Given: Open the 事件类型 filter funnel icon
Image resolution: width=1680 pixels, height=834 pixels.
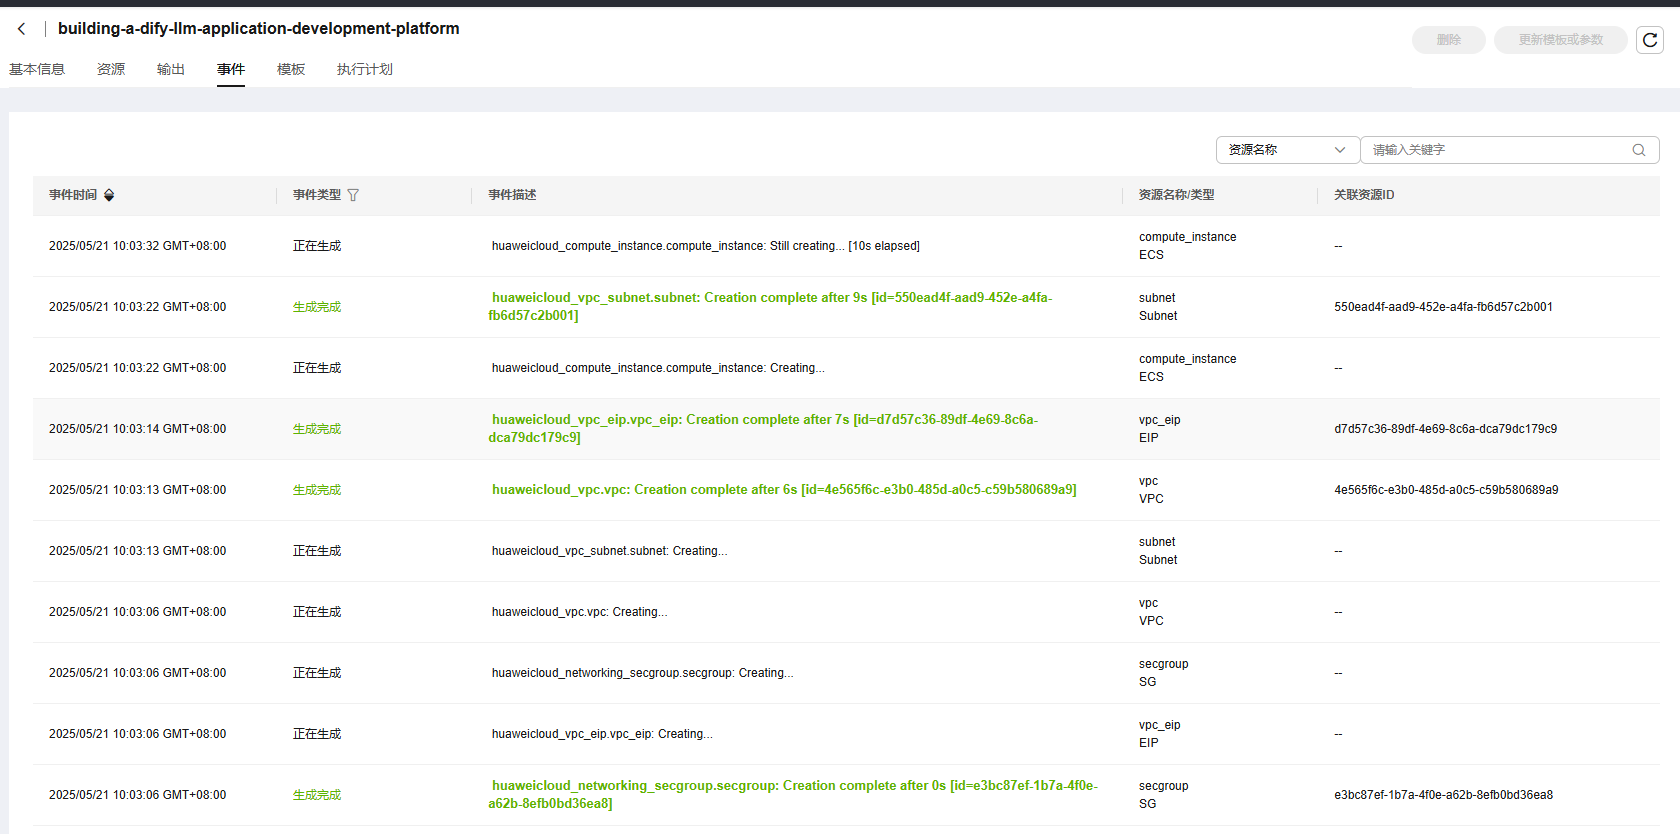Looking at the screenshot, I should 353,195.
